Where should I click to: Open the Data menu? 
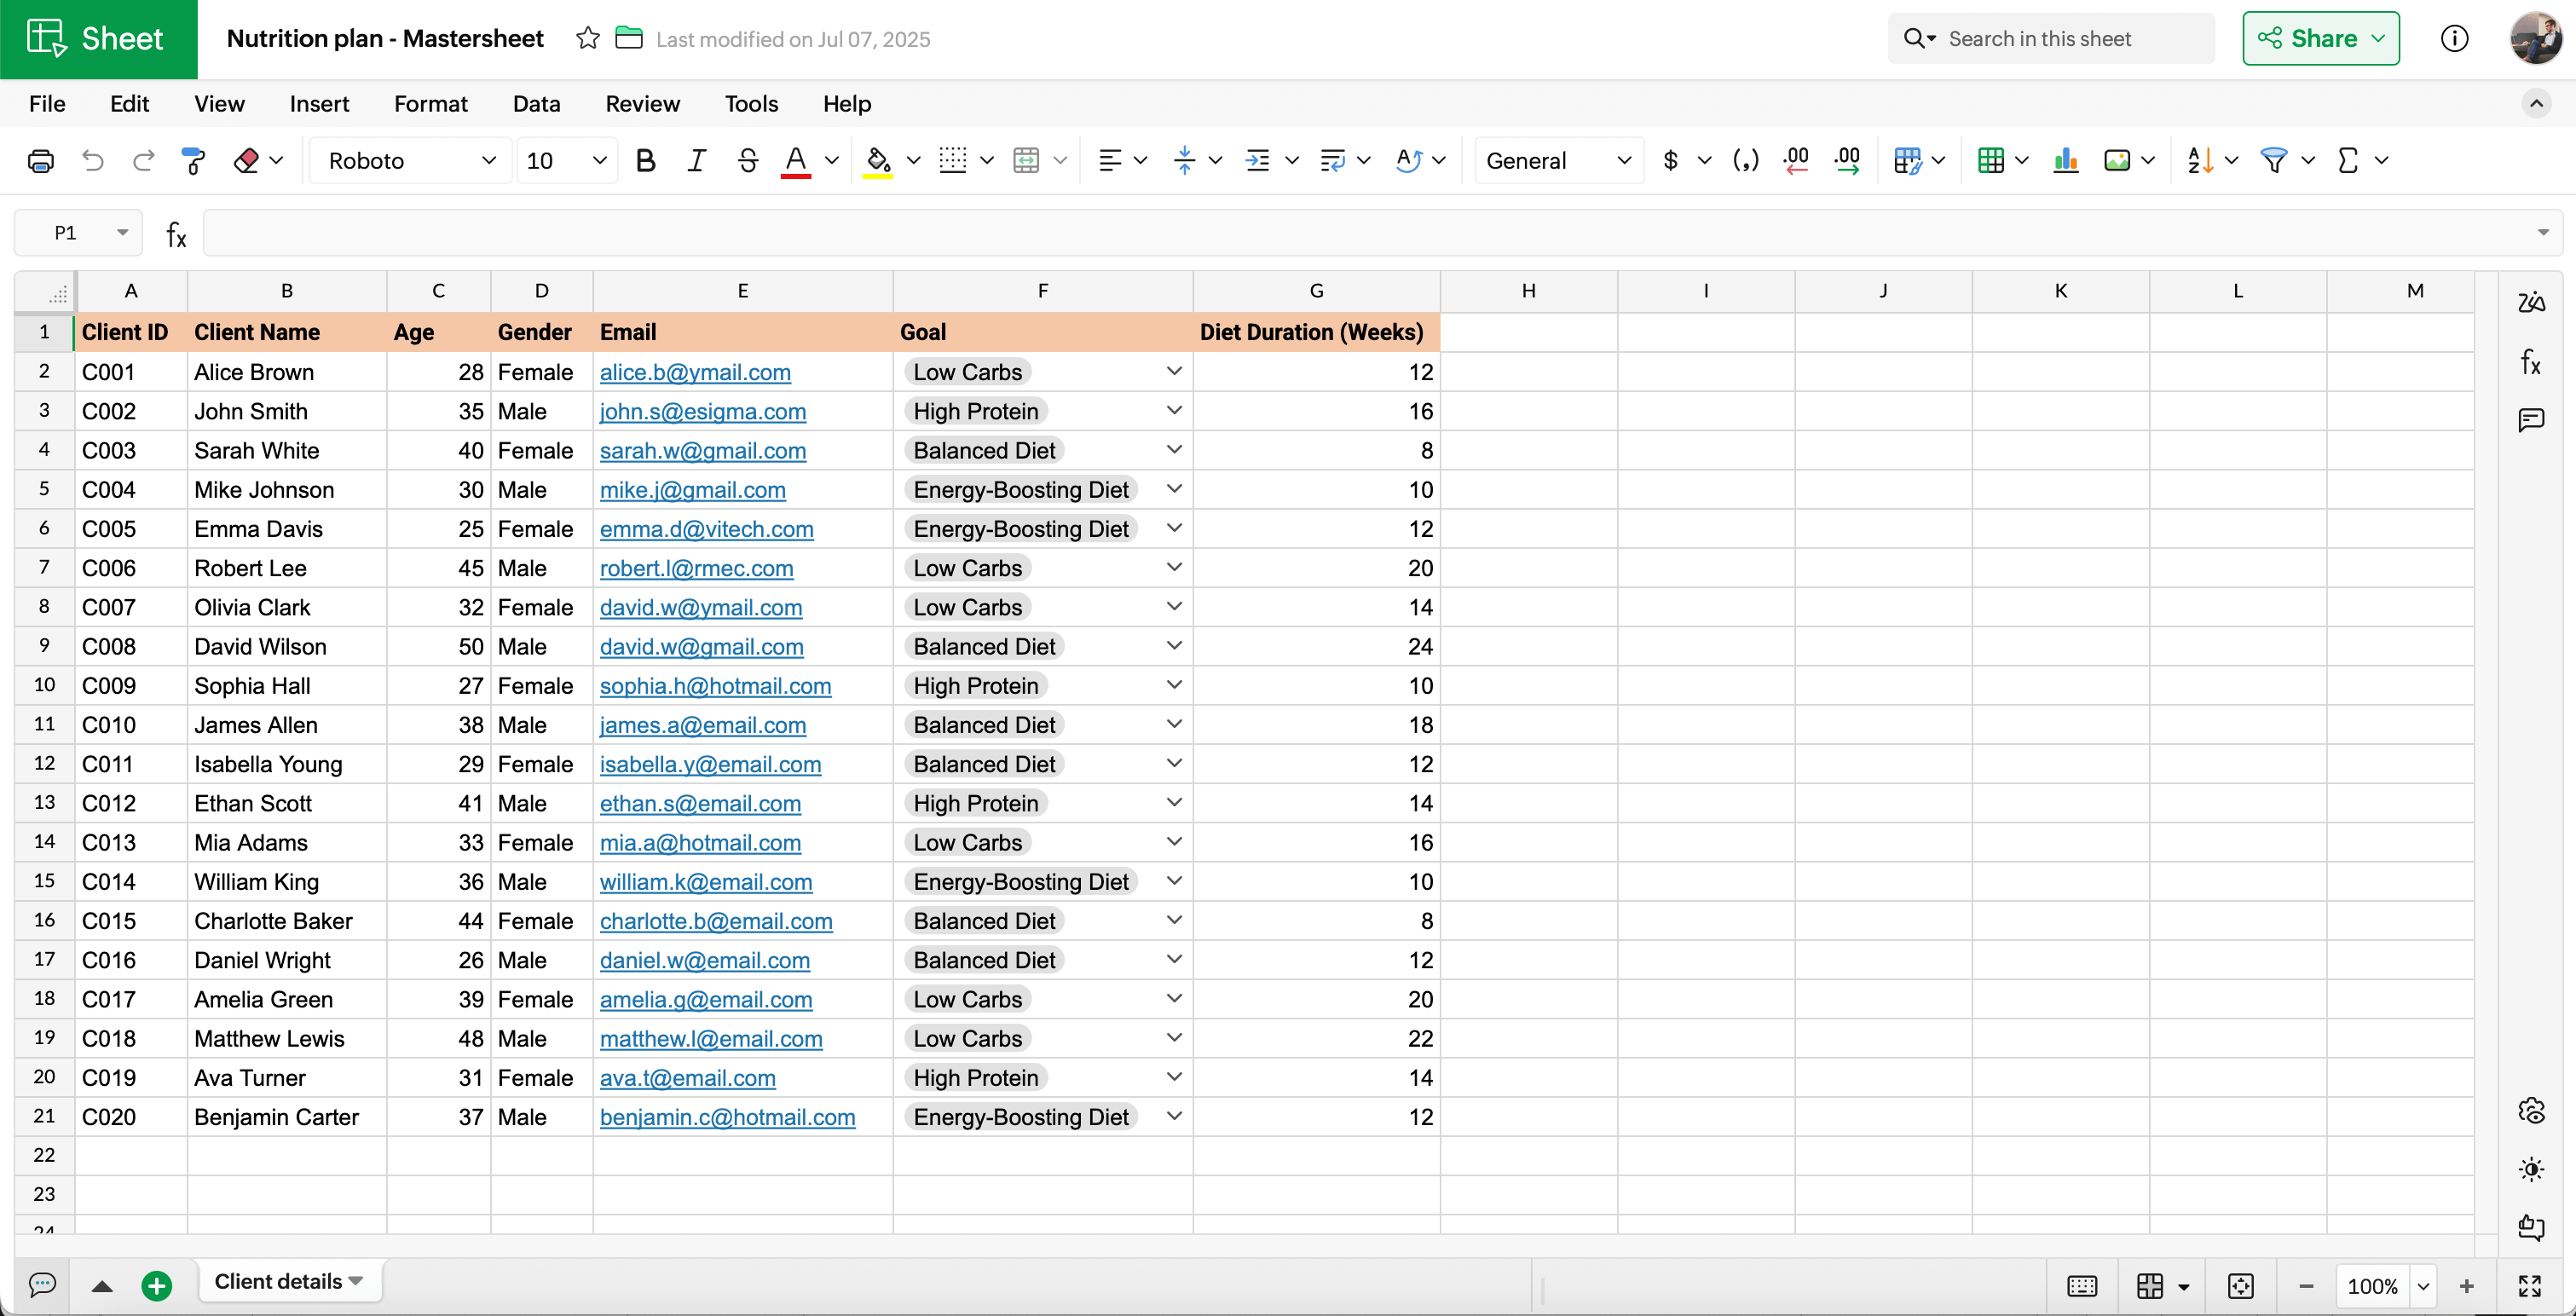(536, 104)
